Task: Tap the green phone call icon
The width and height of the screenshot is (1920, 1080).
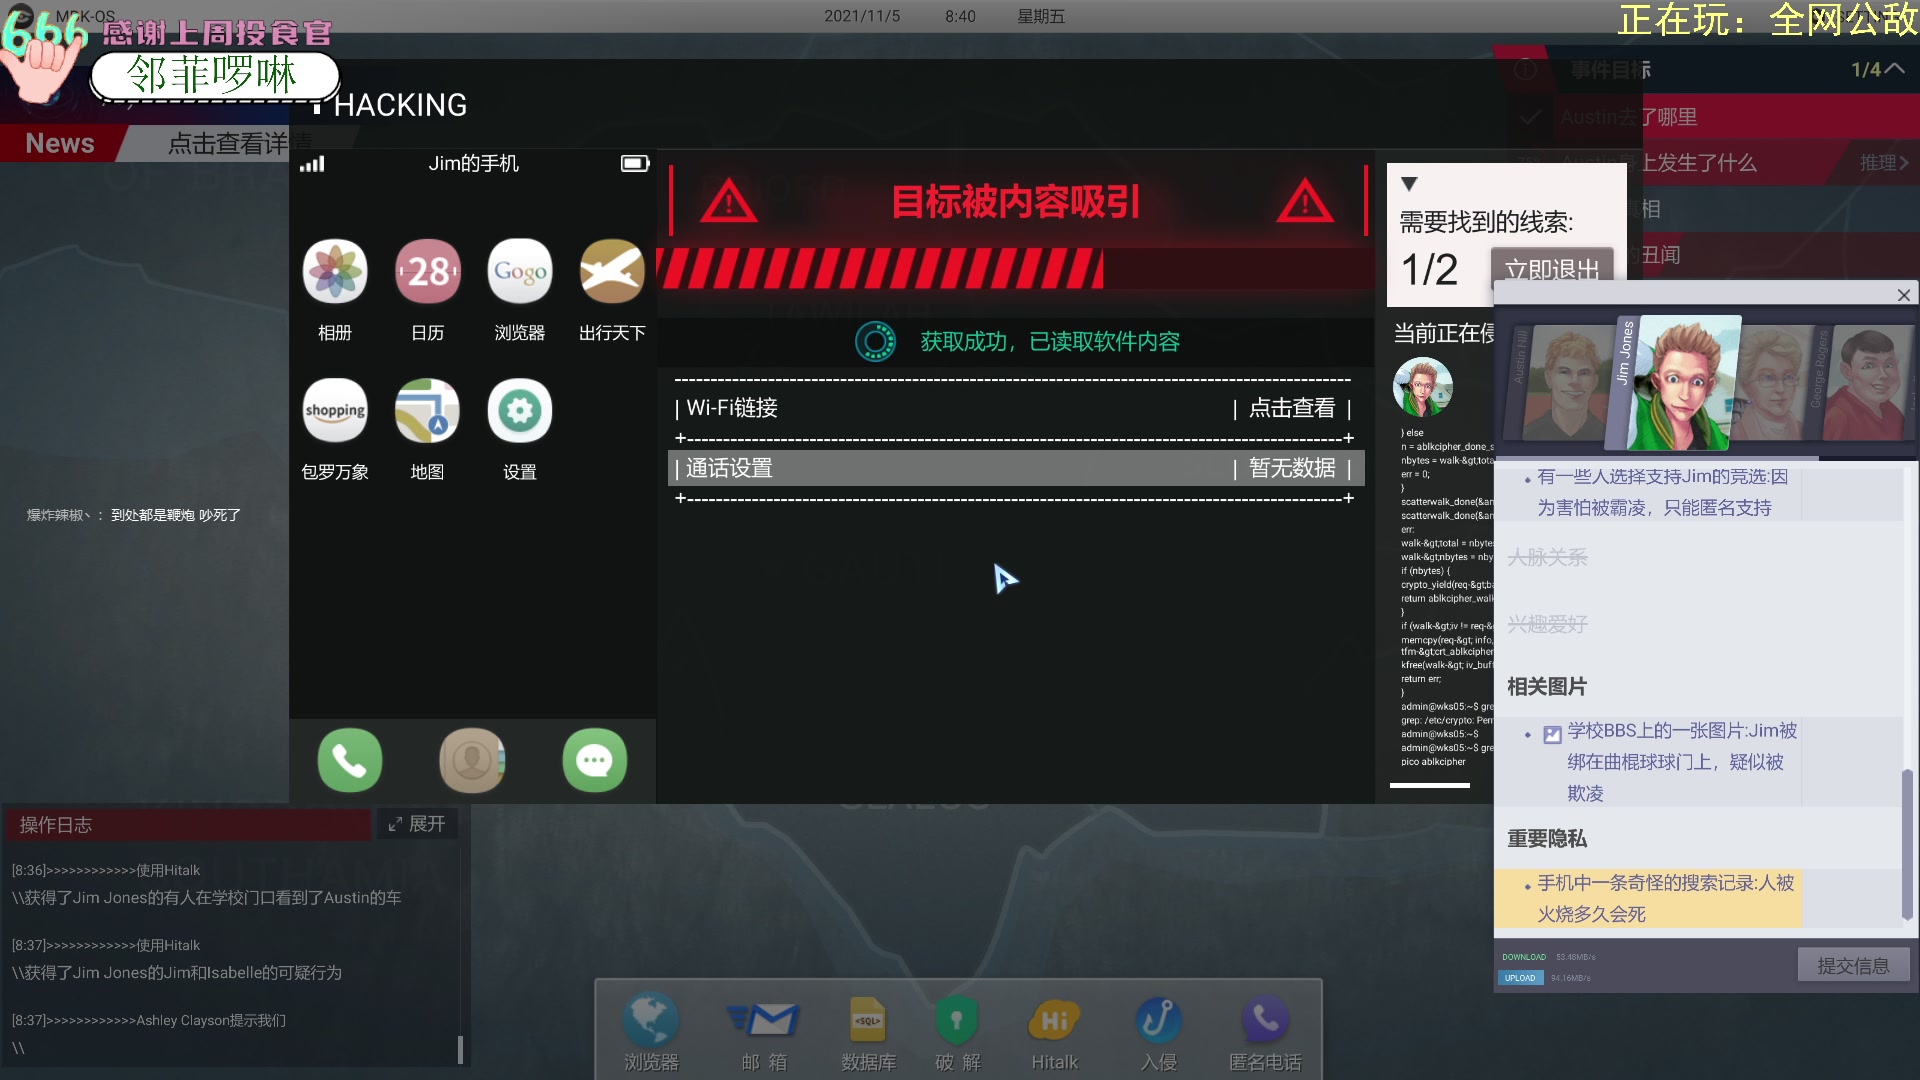Action: tap(350, 760)
